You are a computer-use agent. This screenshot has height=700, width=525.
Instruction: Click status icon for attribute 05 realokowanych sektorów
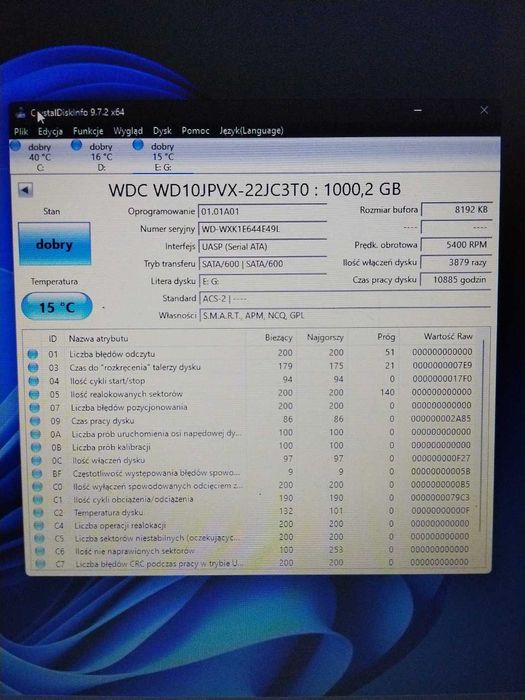34,394
